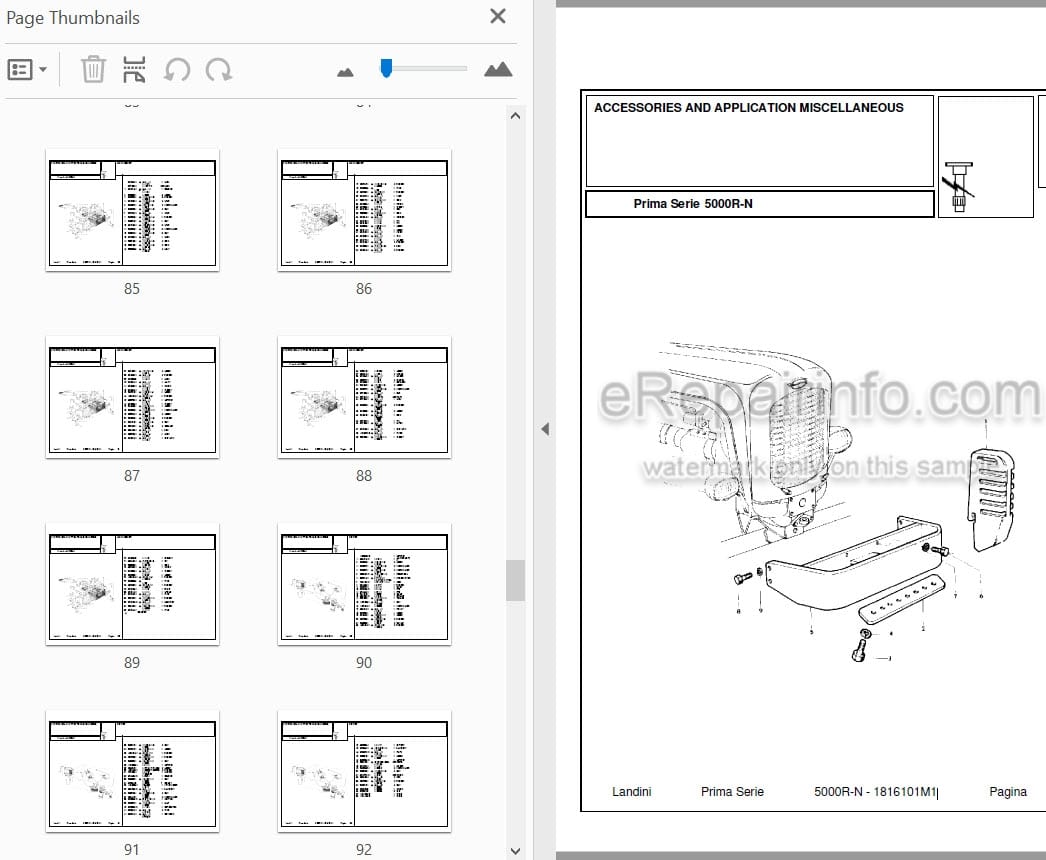Select page 91 thumbnail

(x=132, y=771)
